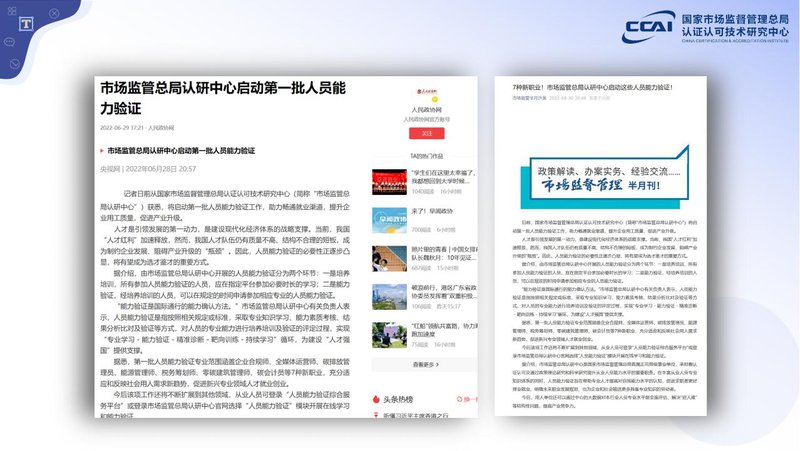Click the 头条热榜 heading
This screenshot has width=800, height=451.
(398, 399)
